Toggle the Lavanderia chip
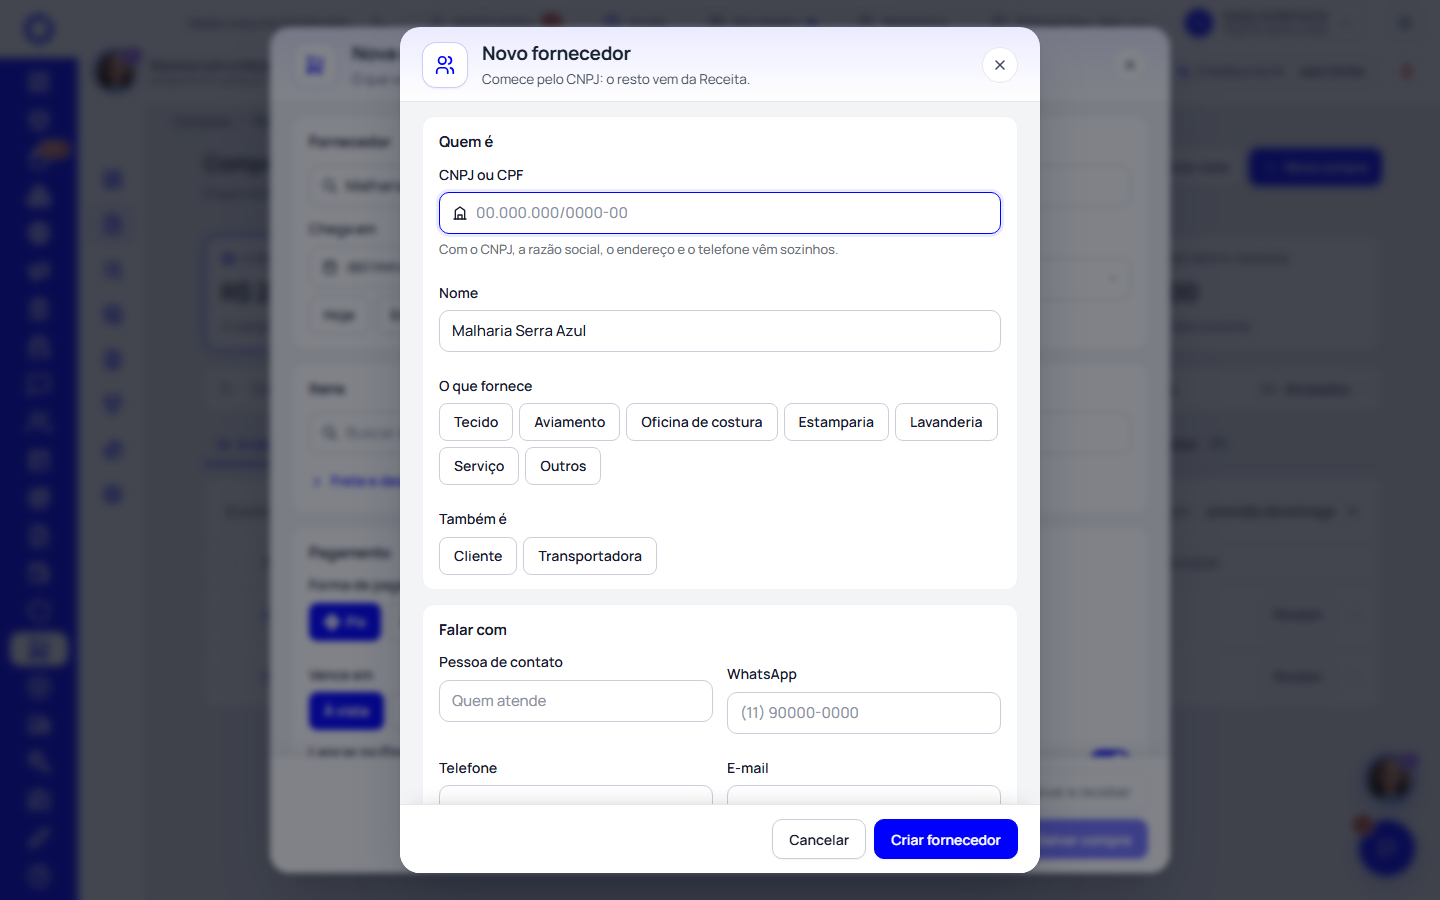This screenshot has height=900, width=1440. [946, 422]
